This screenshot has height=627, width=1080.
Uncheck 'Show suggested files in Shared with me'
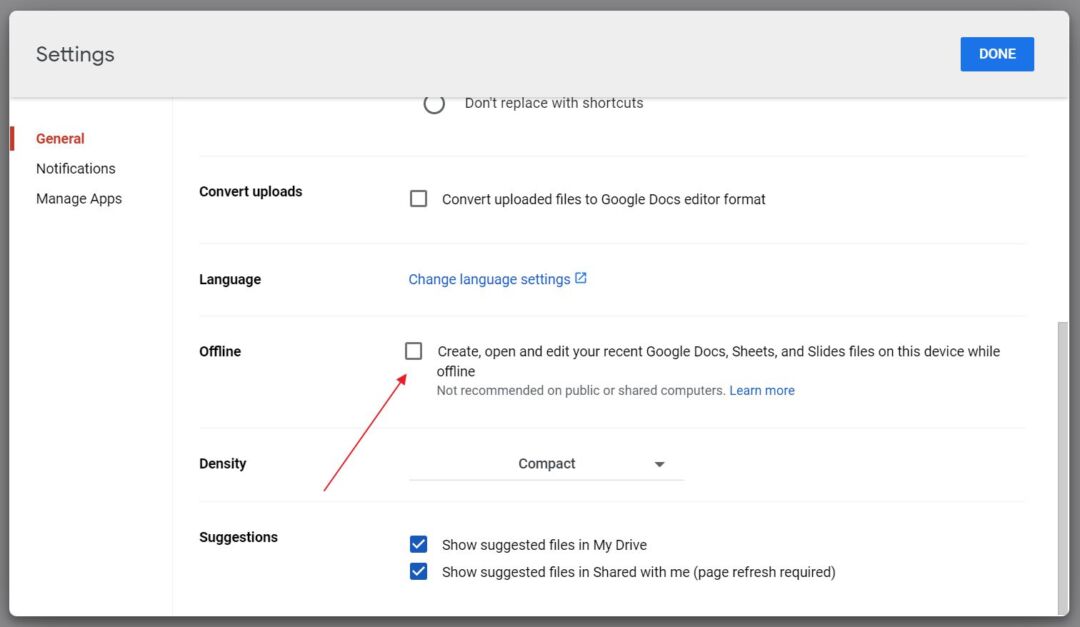[x=418, y=571]
